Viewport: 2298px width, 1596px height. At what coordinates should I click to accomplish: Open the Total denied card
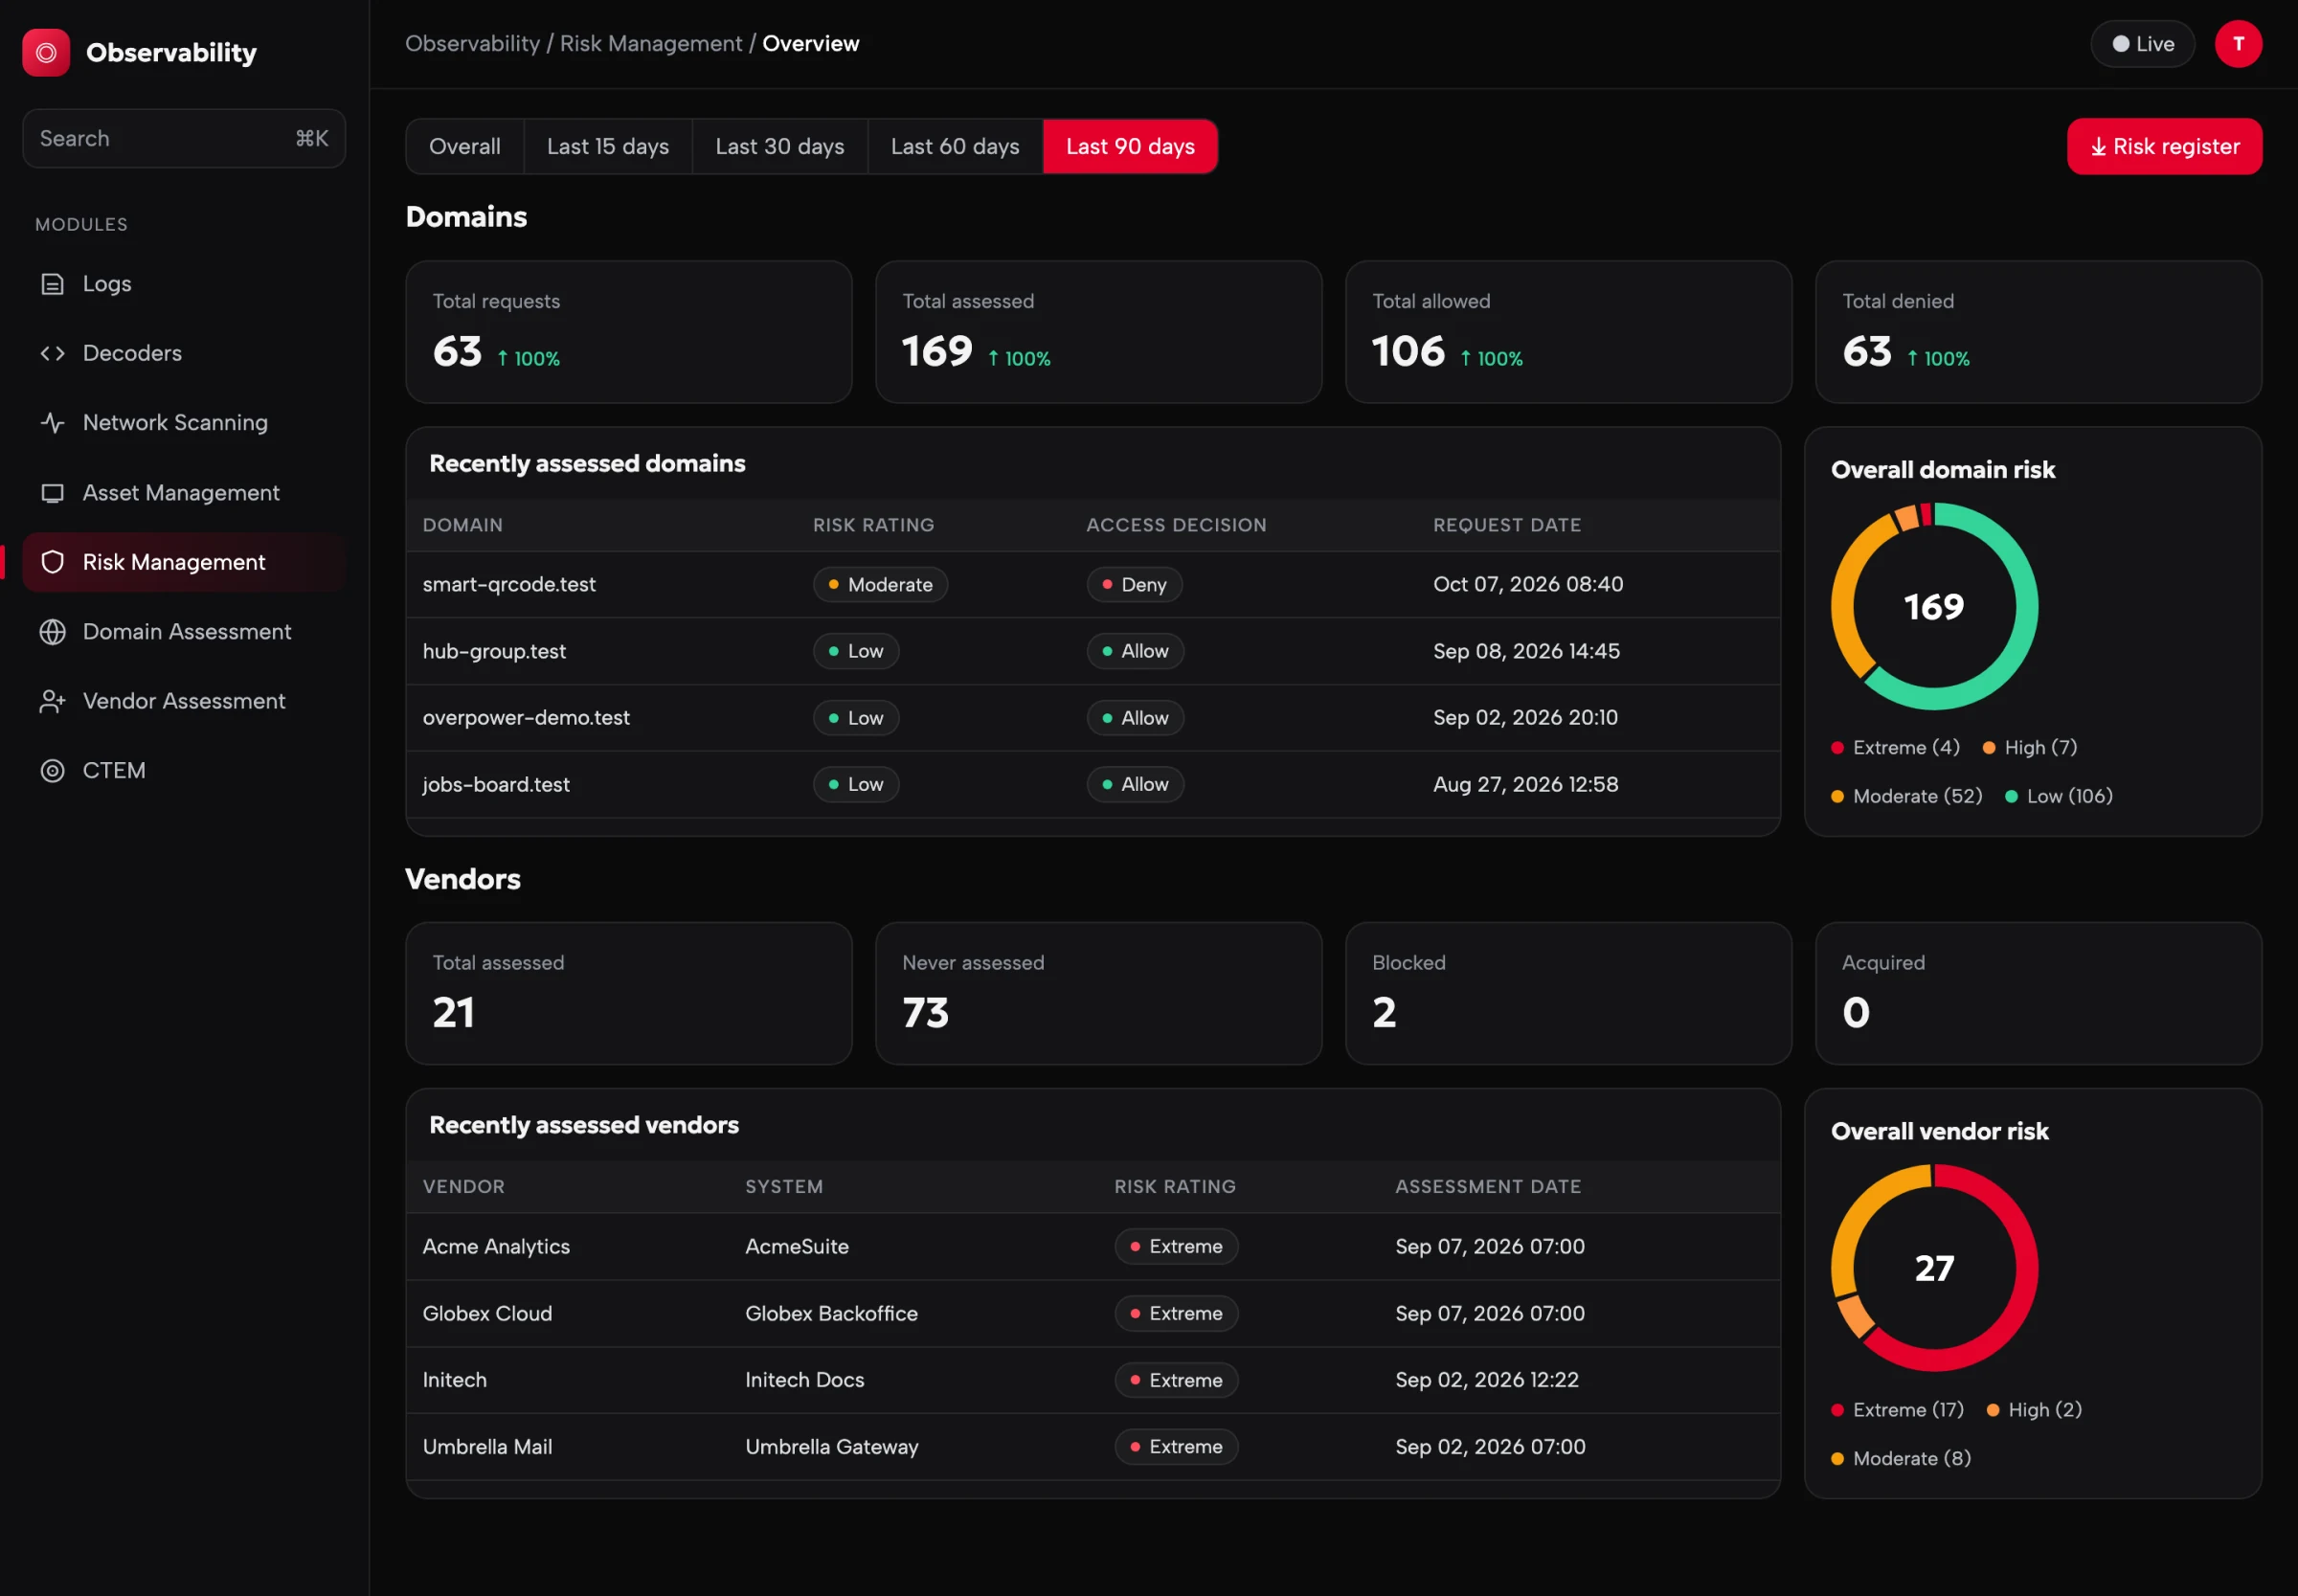click(x=2038, y=332)
